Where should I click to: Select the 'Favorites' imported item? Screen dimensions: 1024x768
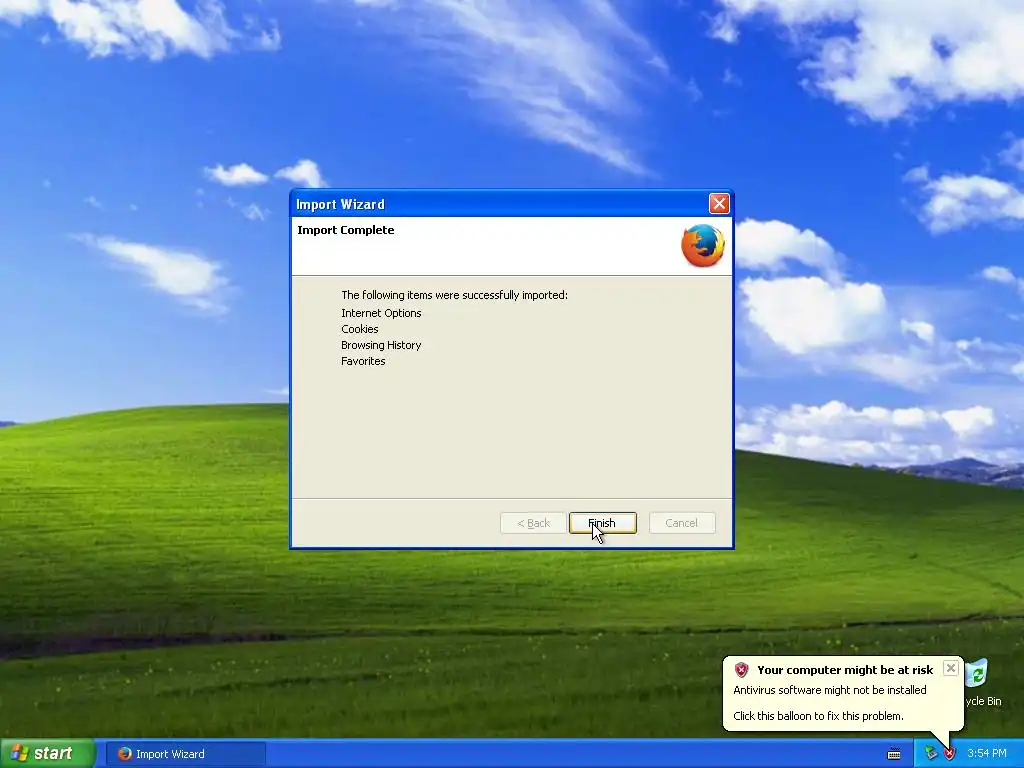pyautogui.click(x=363, y=361)
